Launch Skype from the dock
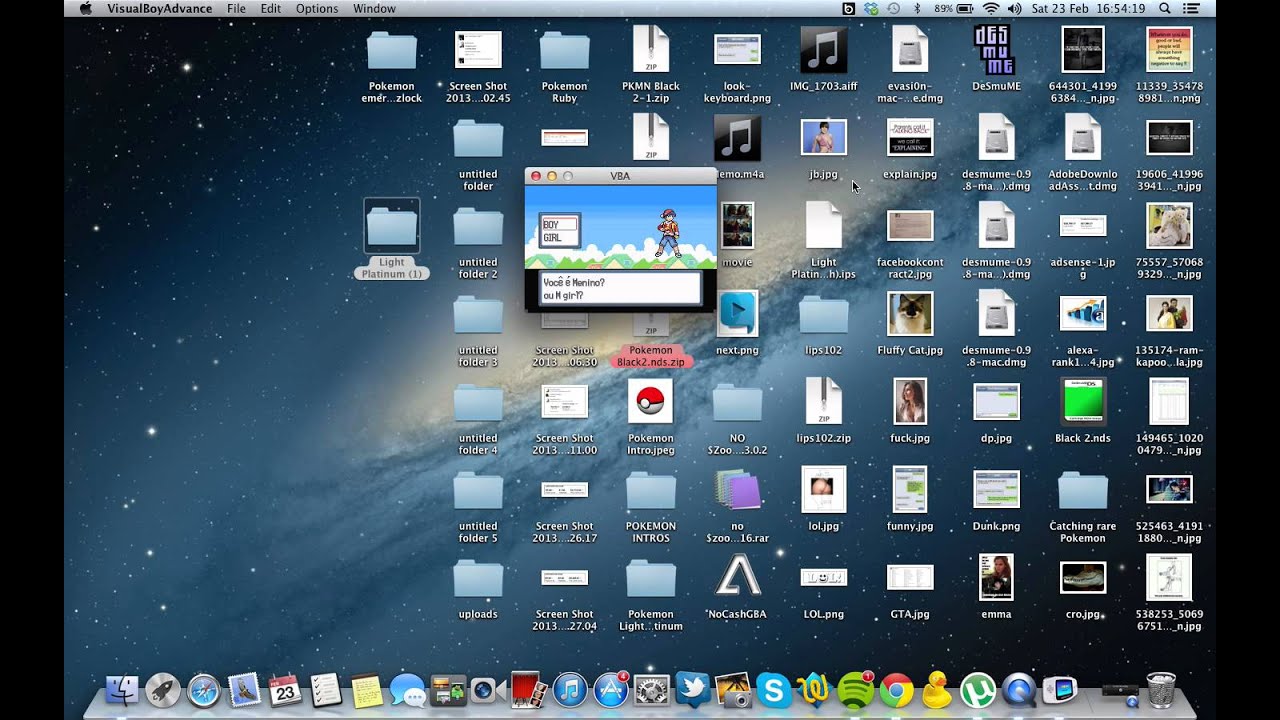The height and width of the screenshot is (720, 1280). (774, 690)
